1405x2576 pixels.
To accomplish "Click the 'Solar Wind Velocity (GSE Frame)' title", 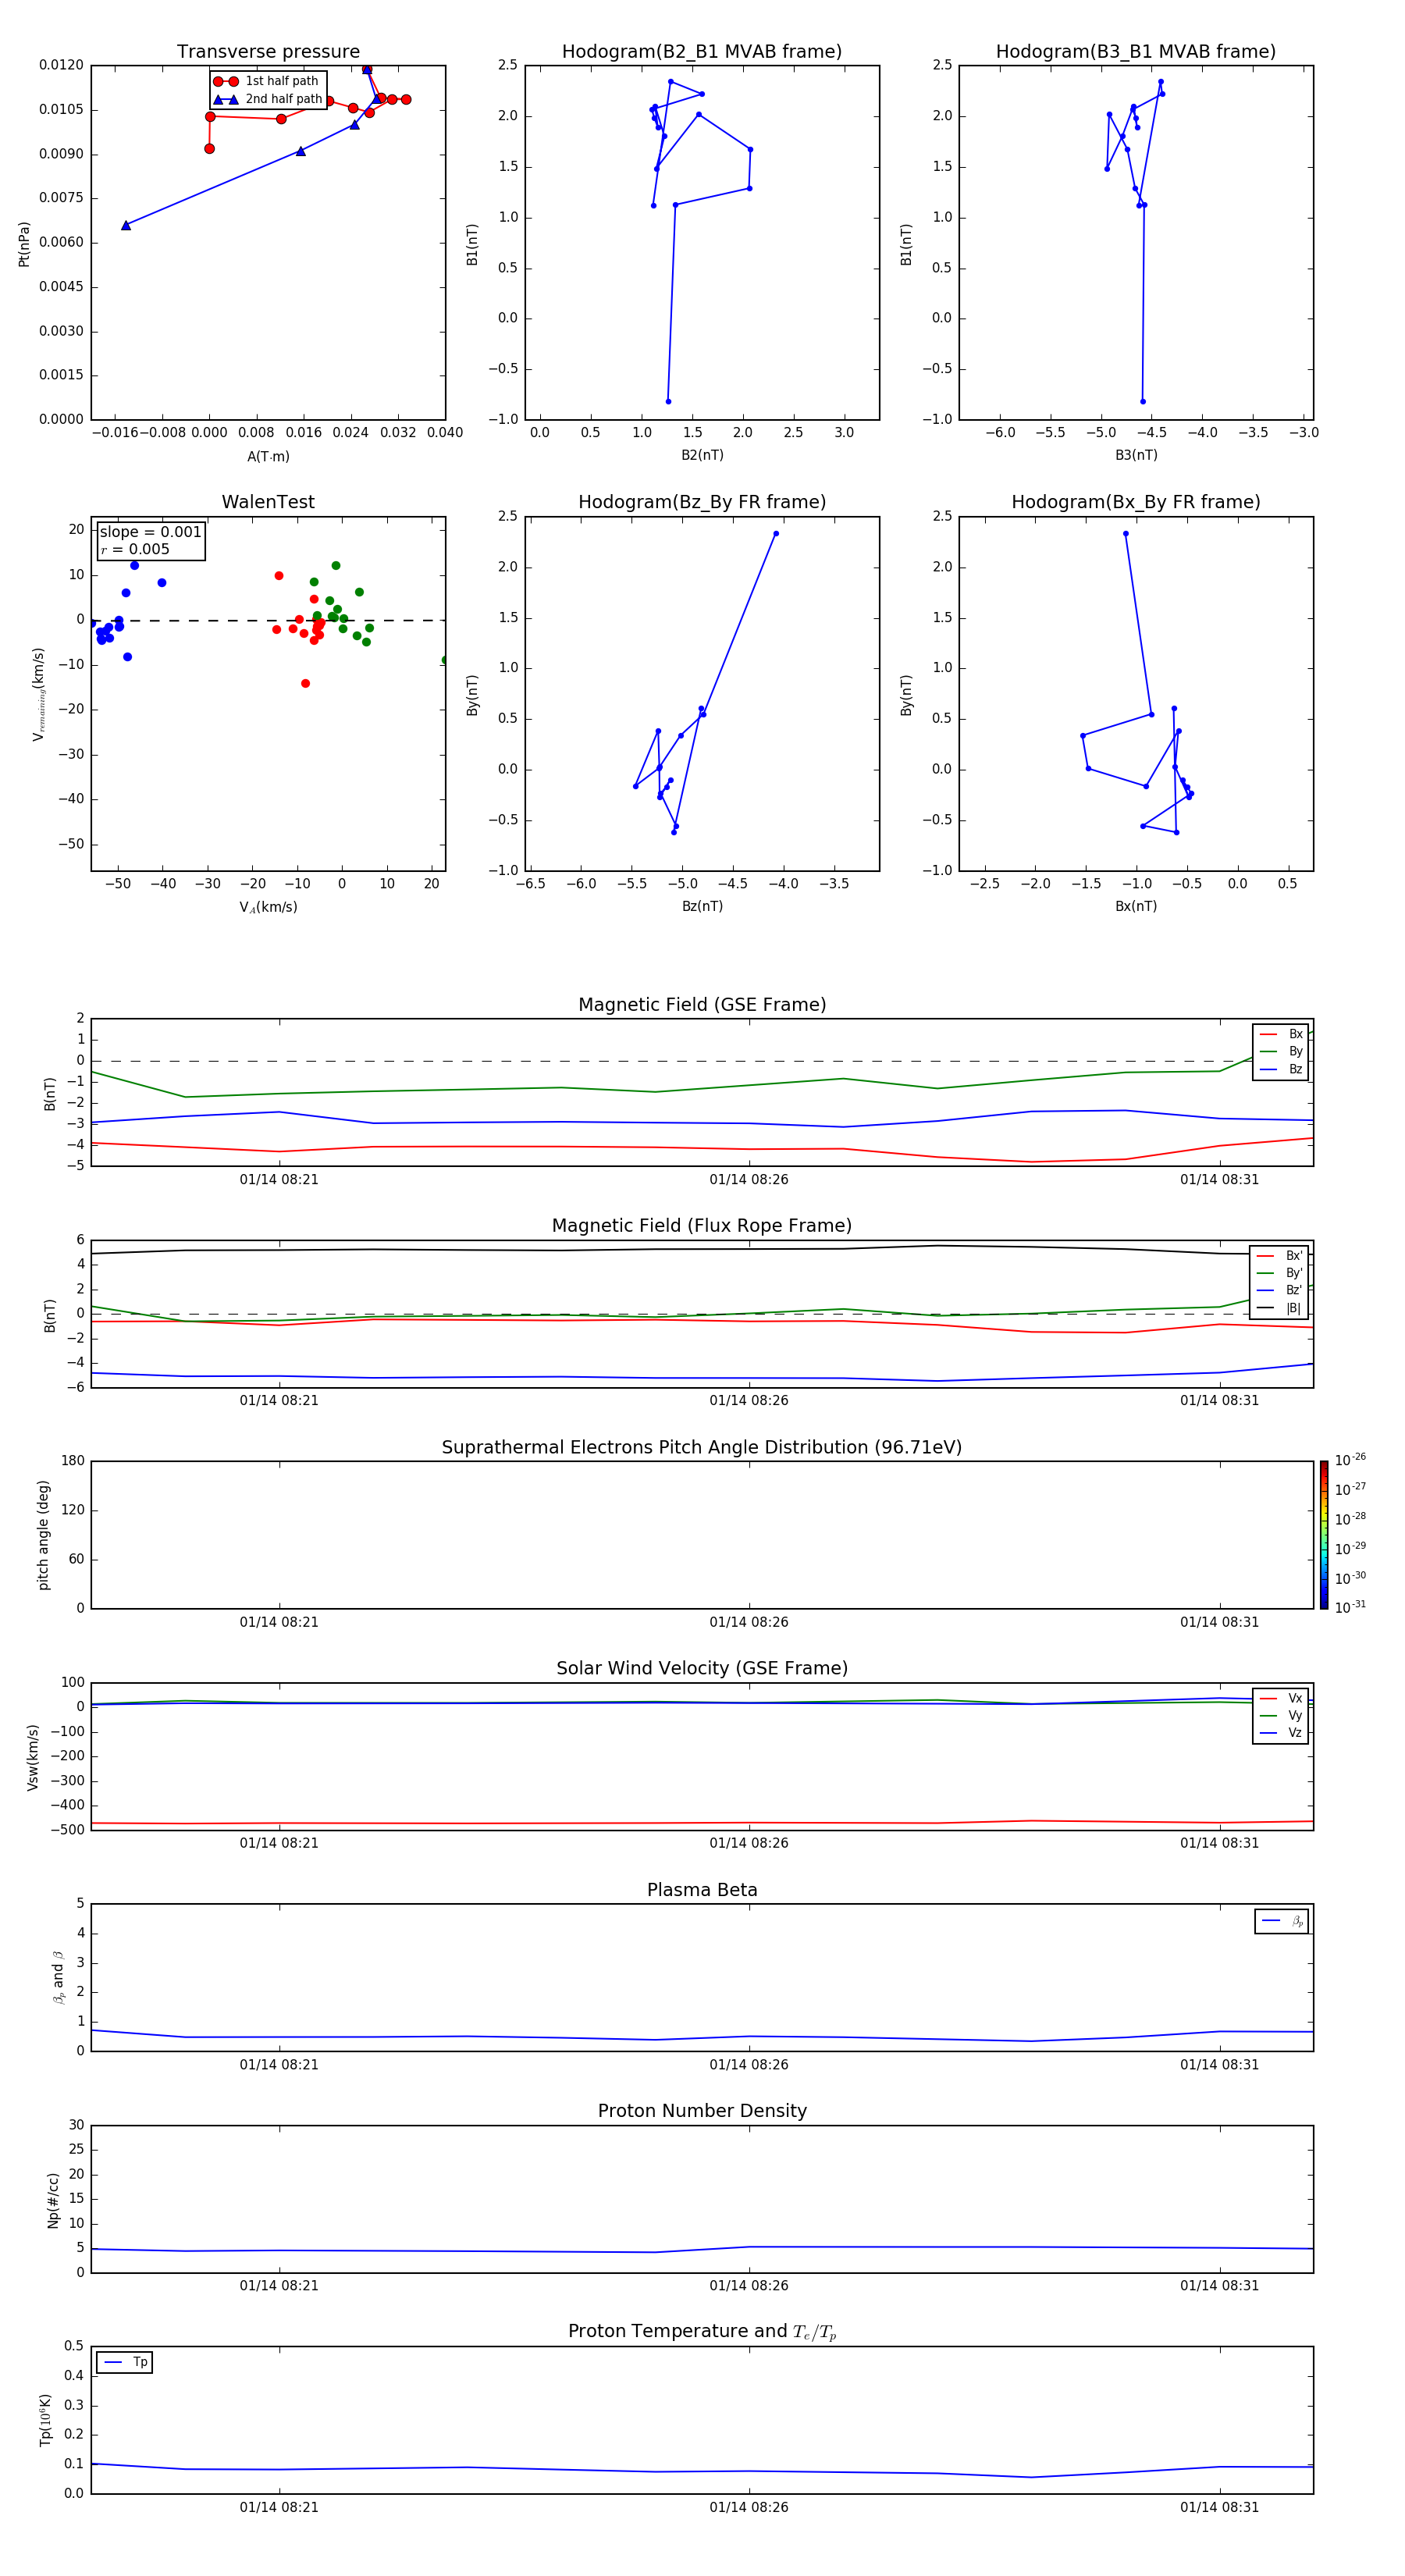I will pyautogui.click(x=702, y=1669).
